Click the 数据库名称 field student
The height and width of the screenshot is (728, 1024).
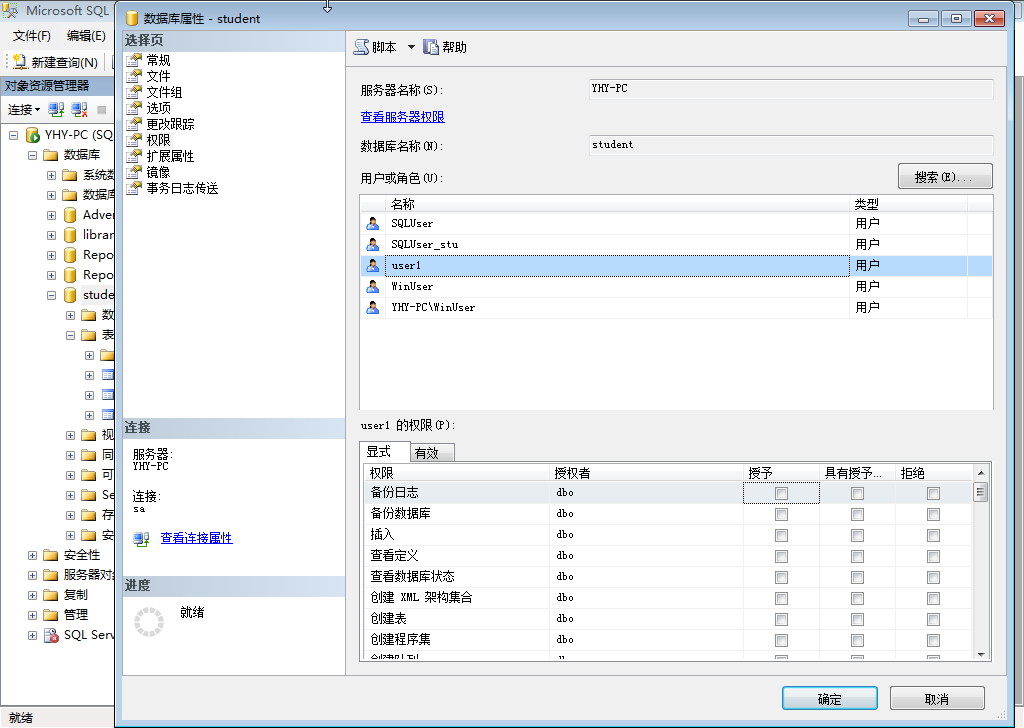click(791, 145)
